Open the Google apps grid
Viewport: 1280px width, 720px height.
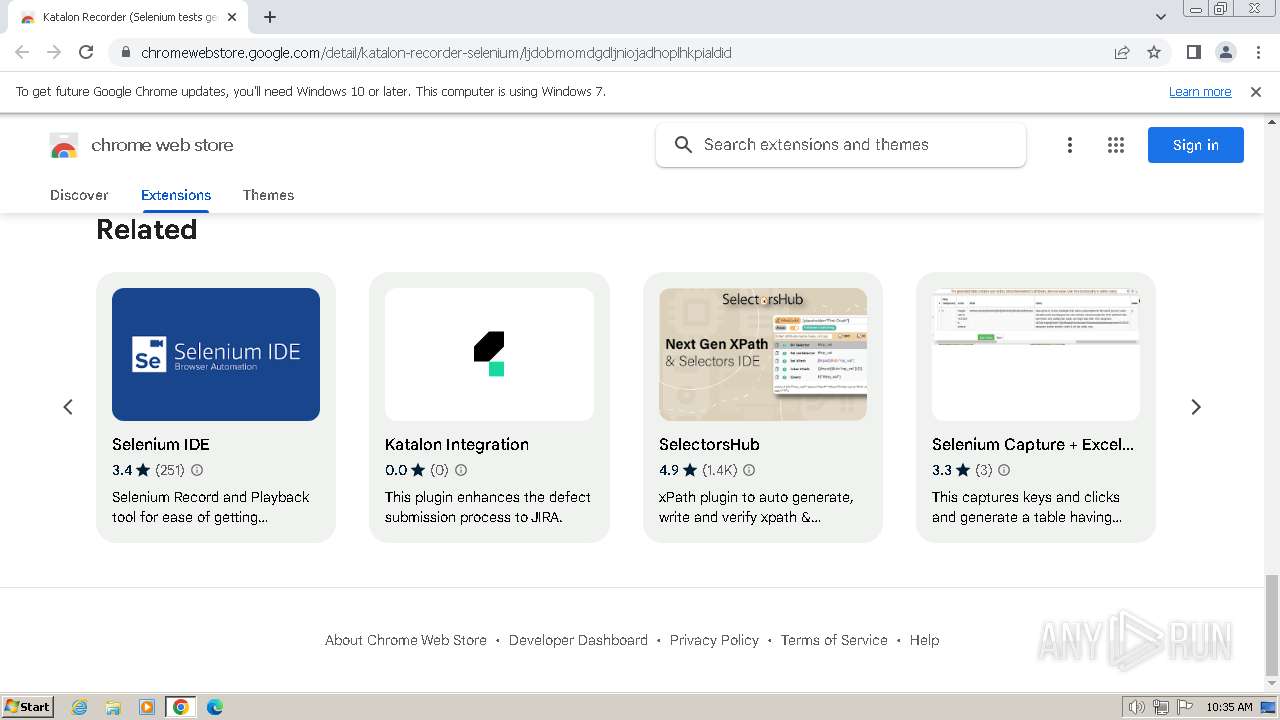[x=1116, y=145]
